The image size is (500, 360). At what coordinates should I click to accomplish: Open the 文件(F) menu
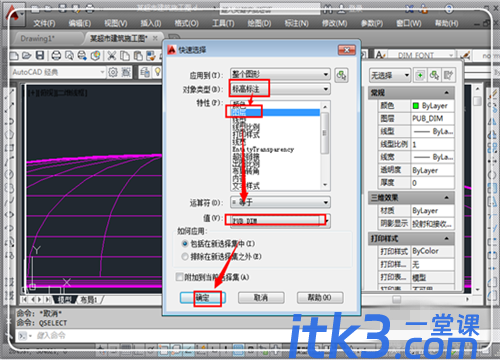point(44,23)
